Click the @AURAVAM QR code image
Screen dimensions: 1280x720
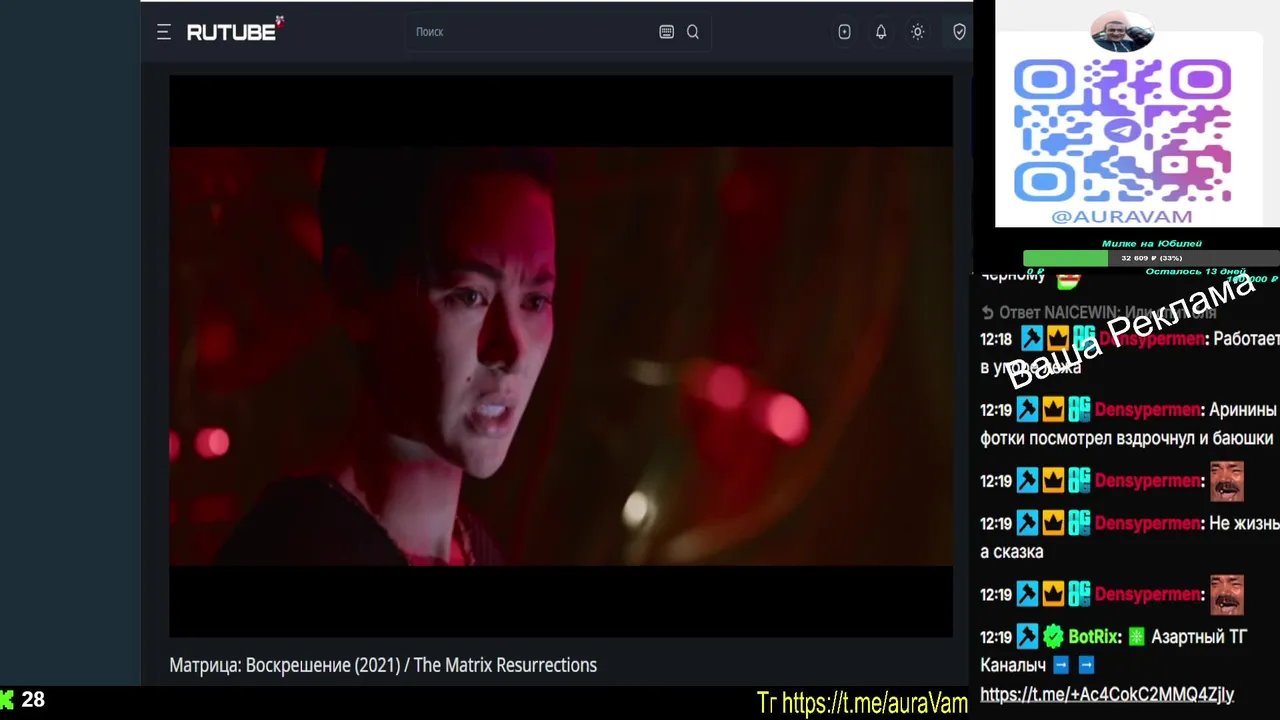pos(1122,130)
